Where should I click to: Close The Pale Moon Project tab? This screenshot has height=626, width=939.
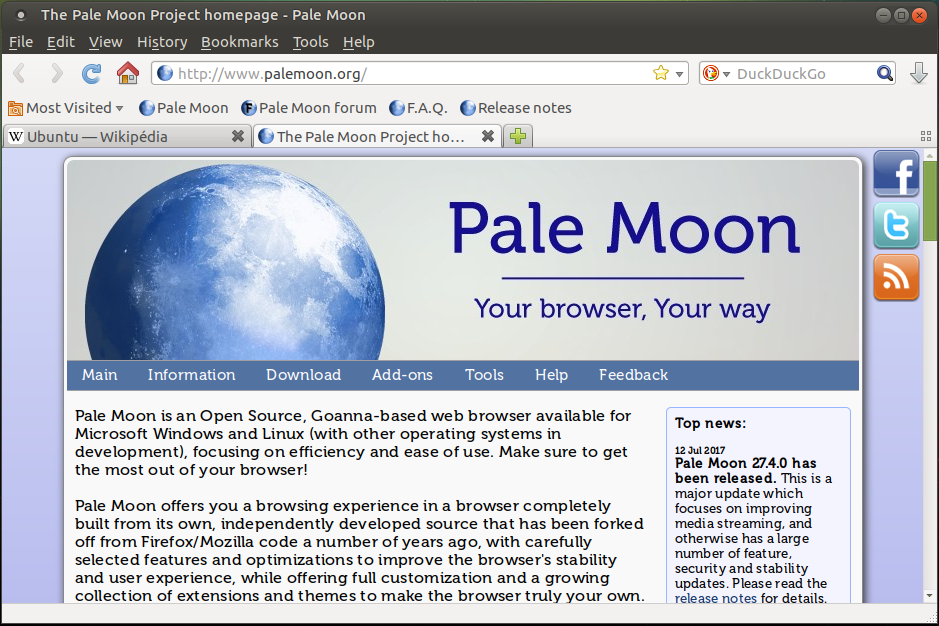[488, 136]
